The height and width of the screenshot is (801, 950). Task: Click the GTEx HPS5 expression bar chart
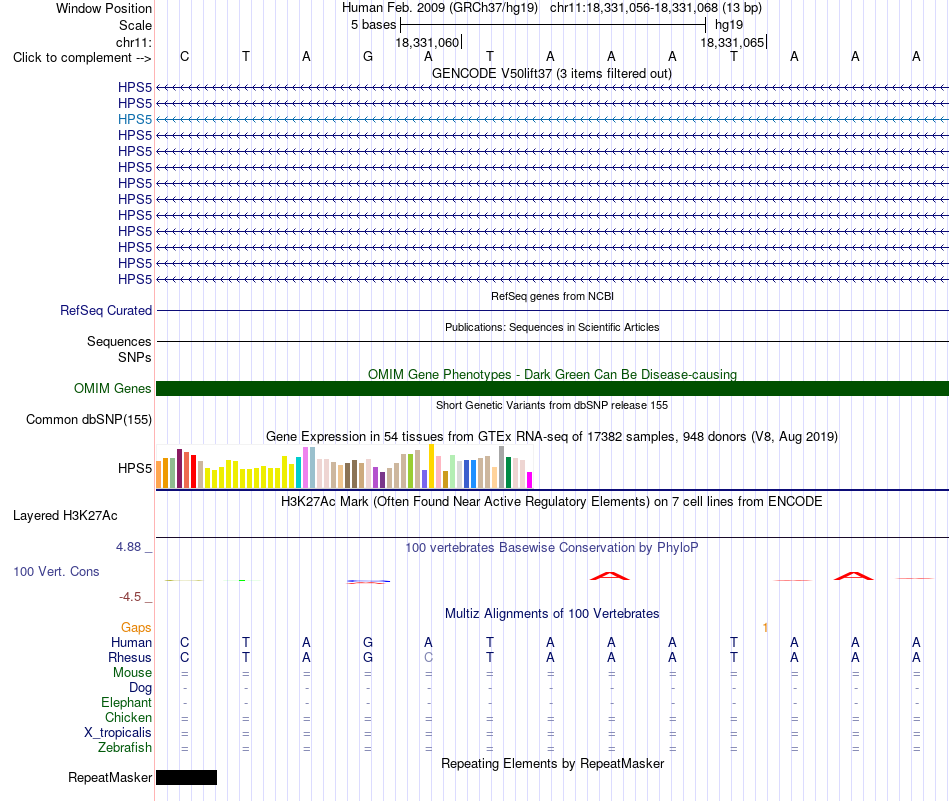pos(344,467)
